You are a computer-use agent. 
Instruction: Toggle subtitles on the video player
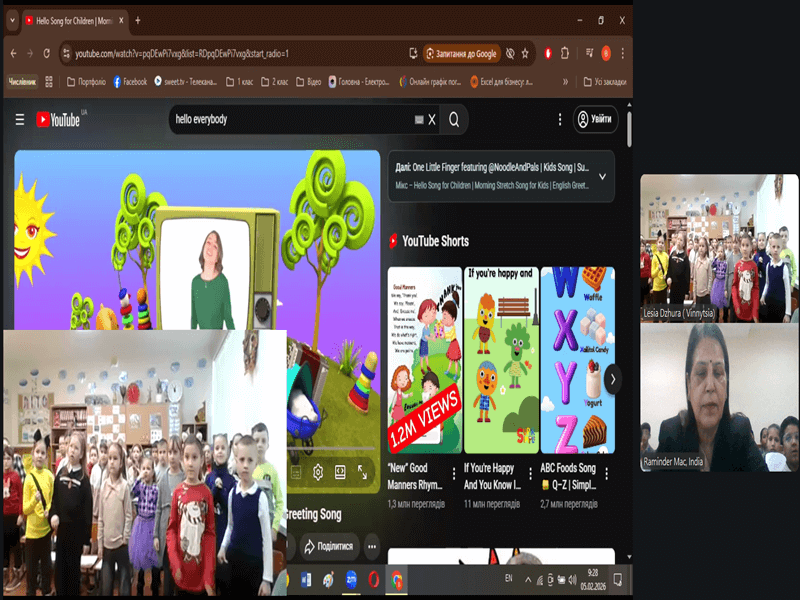click(296, 472)
